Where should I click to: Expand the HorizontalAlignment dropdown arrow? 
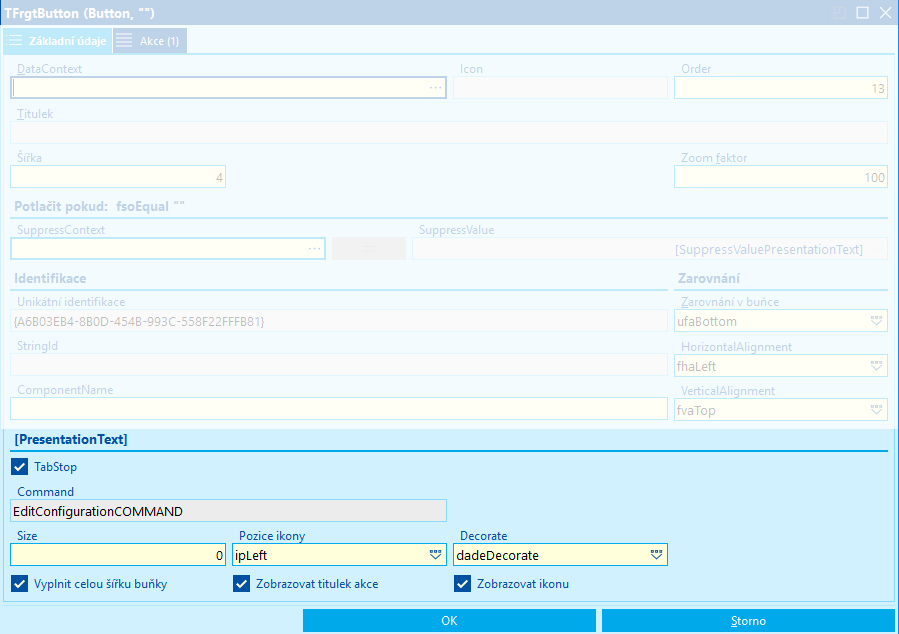[x=876, y=366]
